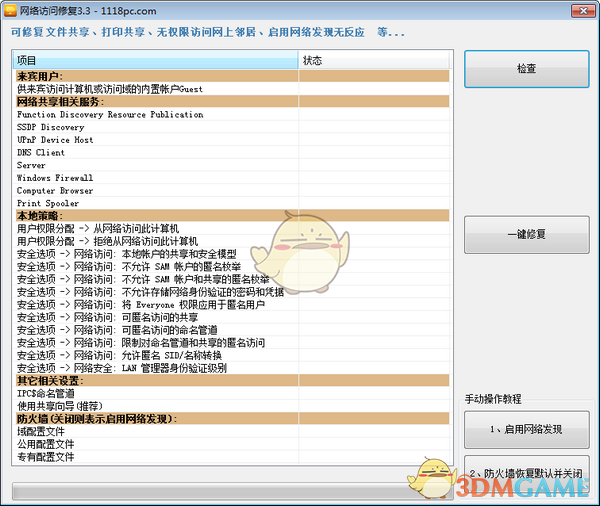Click 防火墙恢复默认并关闭 button
600x506 pixels.
pyautogui.click(x=526, y=472)
